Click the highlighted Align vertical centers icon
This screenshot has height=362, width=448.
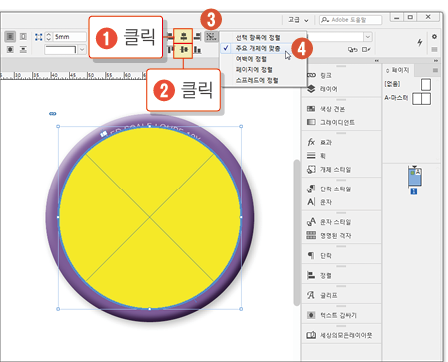pos(183,50)
